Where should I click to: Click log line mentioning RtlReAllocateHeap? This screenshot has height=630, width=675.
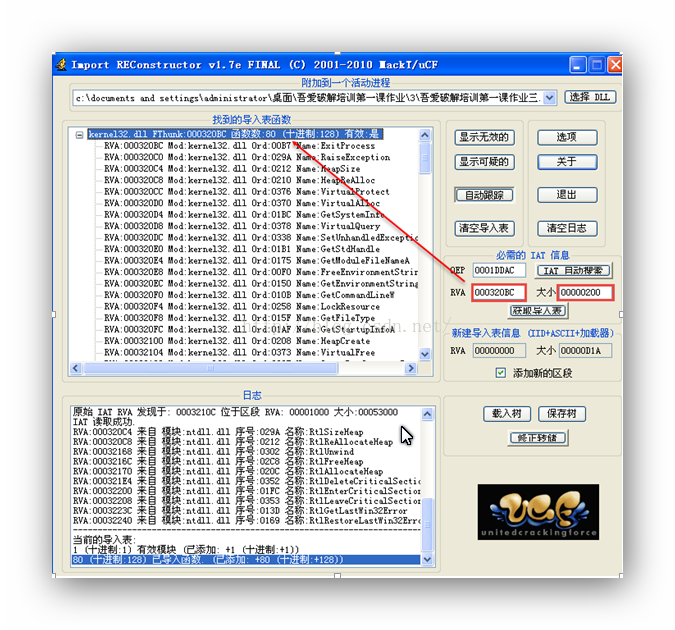pos(233,442)
